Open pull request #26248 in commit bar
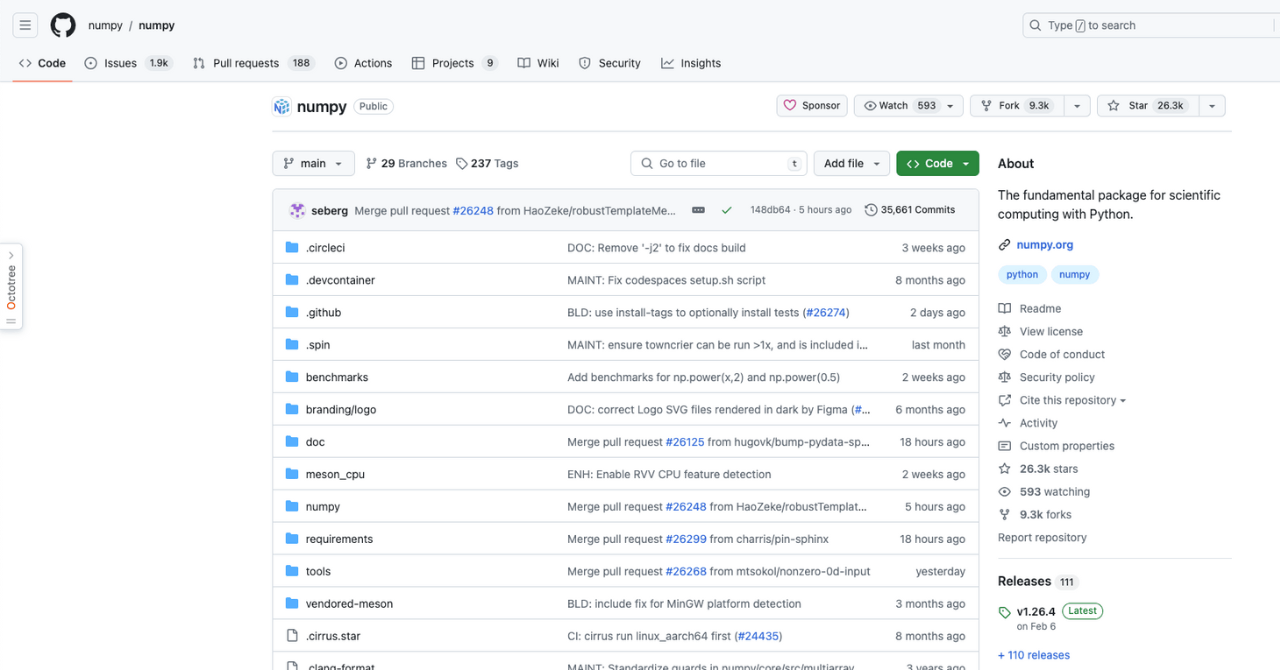 (473, 210)
